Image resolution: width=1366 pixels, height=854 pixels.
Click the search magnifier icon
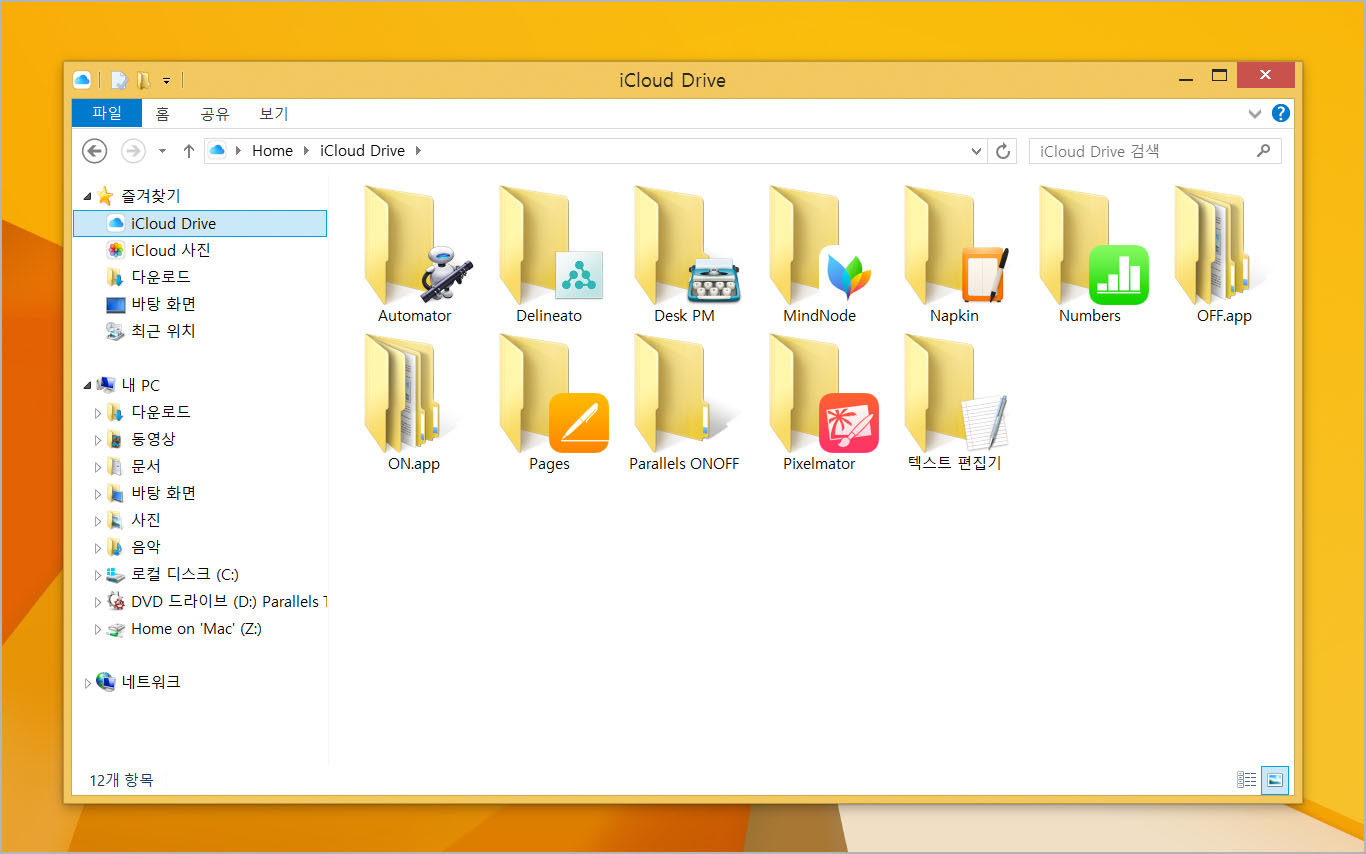pos(1264,151)
